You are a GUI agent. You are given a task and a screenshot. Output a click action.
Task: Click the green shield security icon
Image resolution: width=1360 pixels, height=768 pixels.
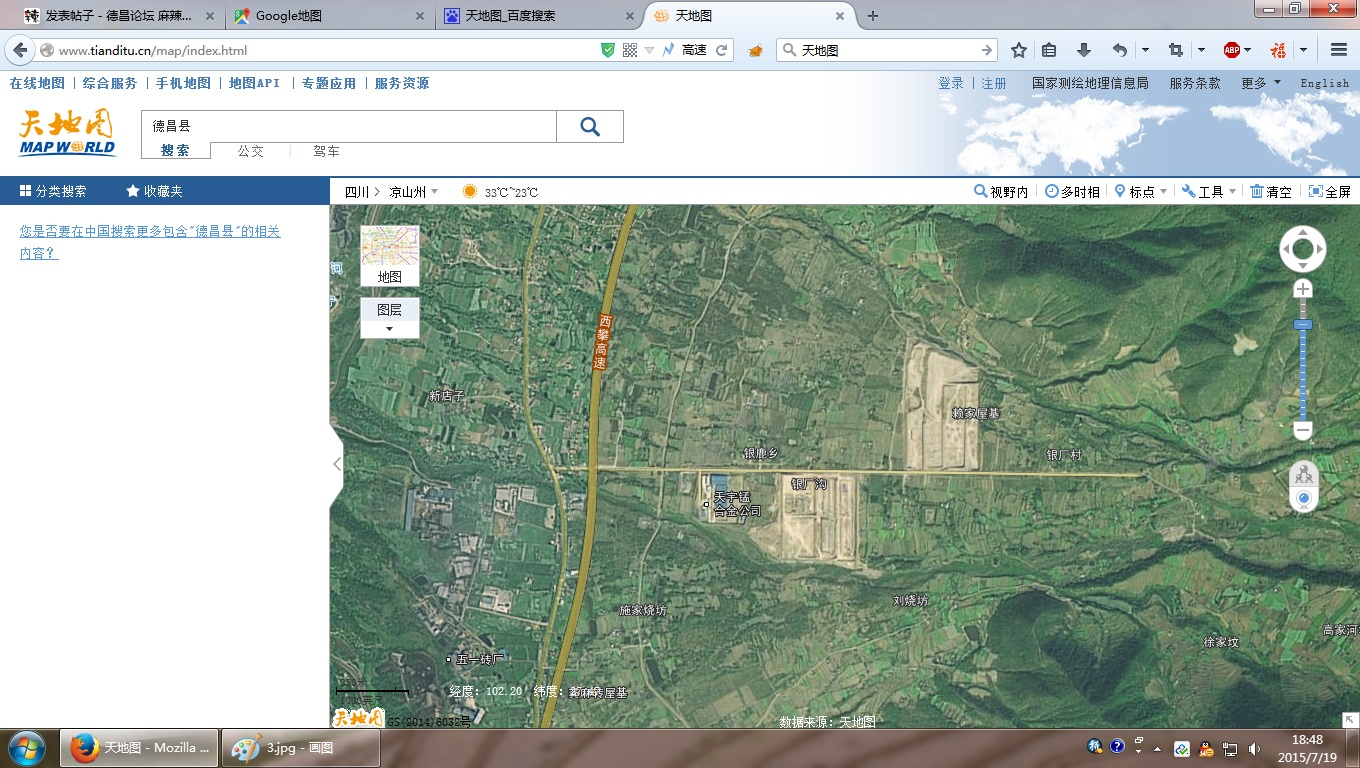608,50
